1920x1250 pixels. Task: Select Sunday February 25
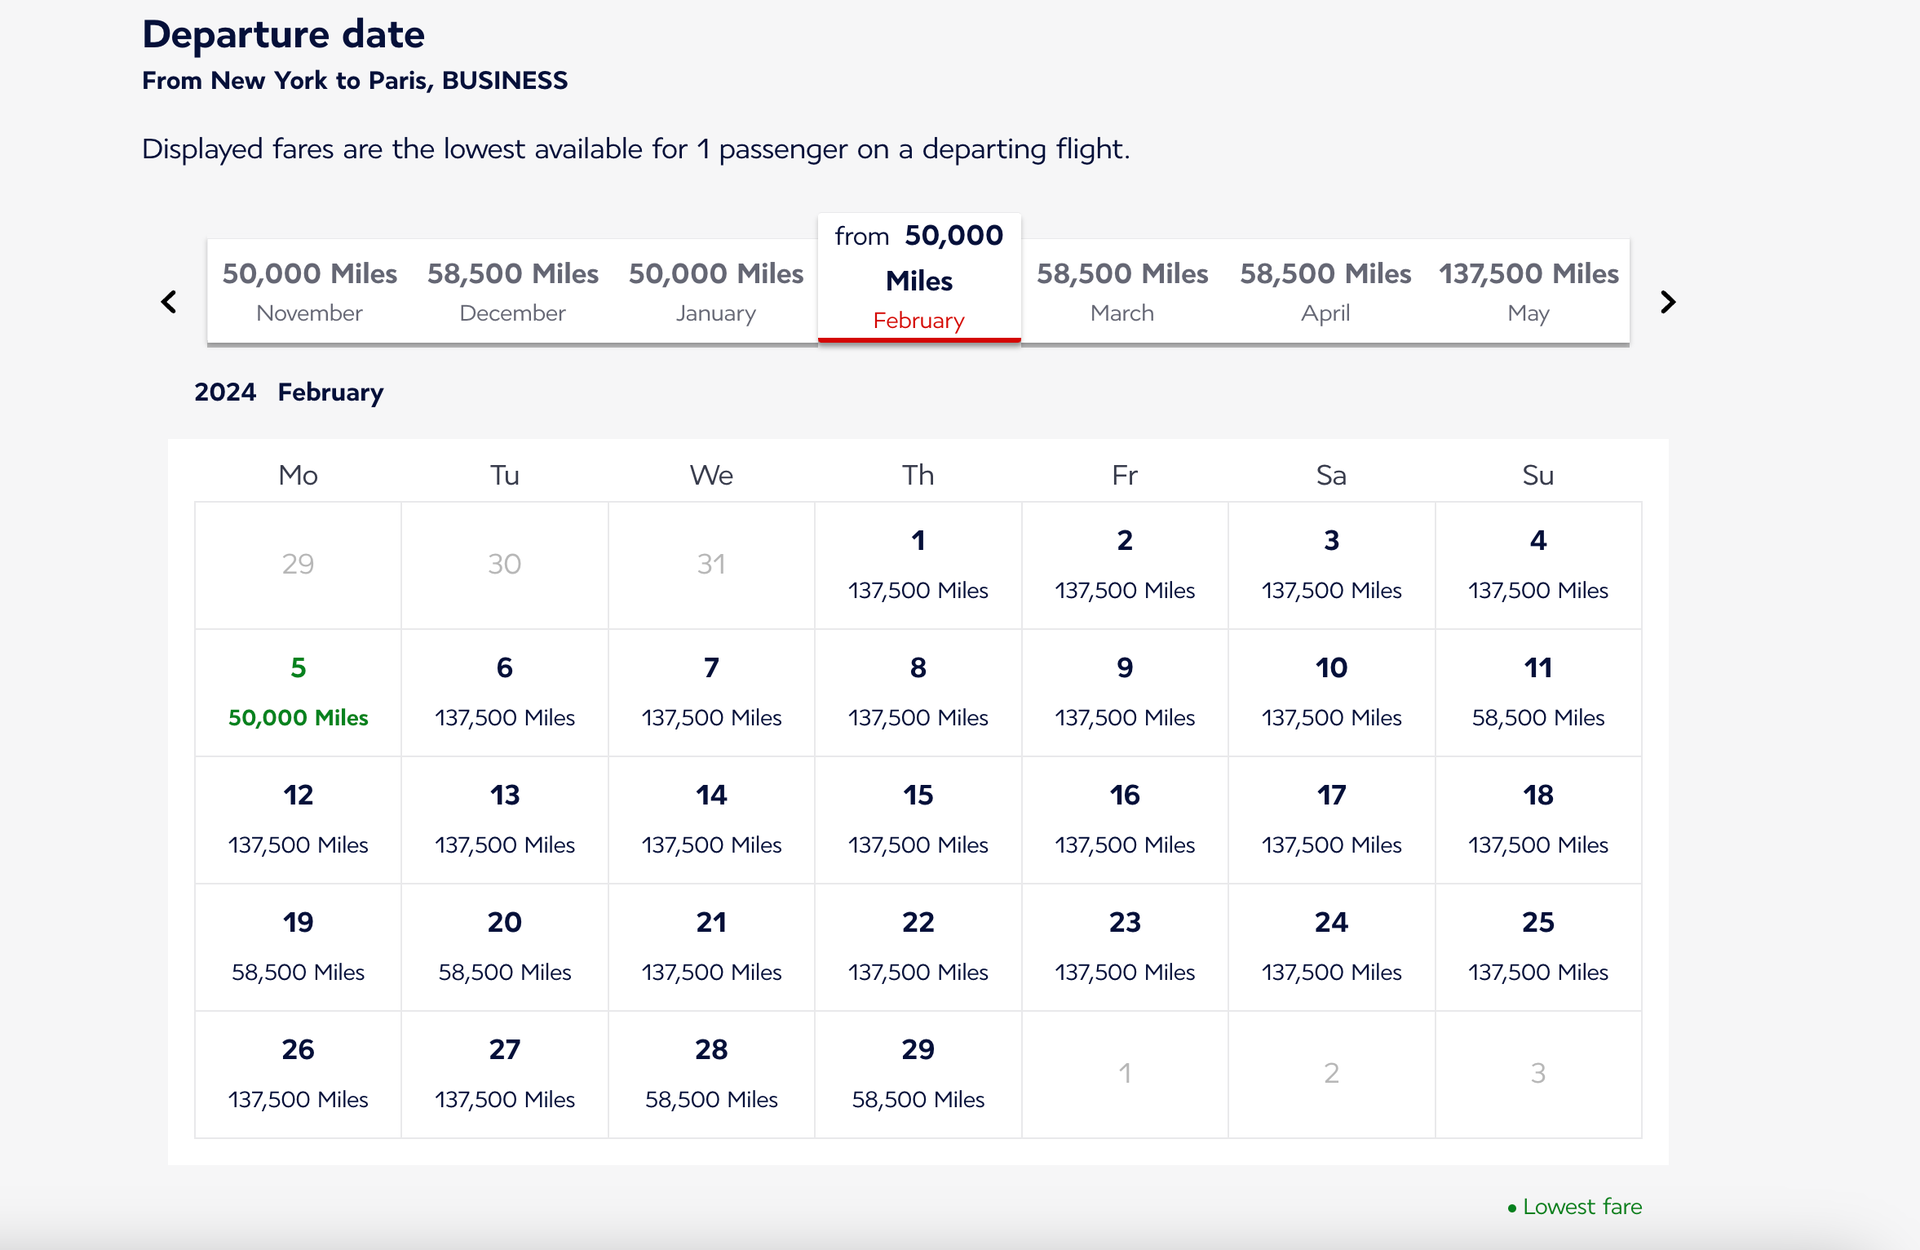click(1538, 946)
